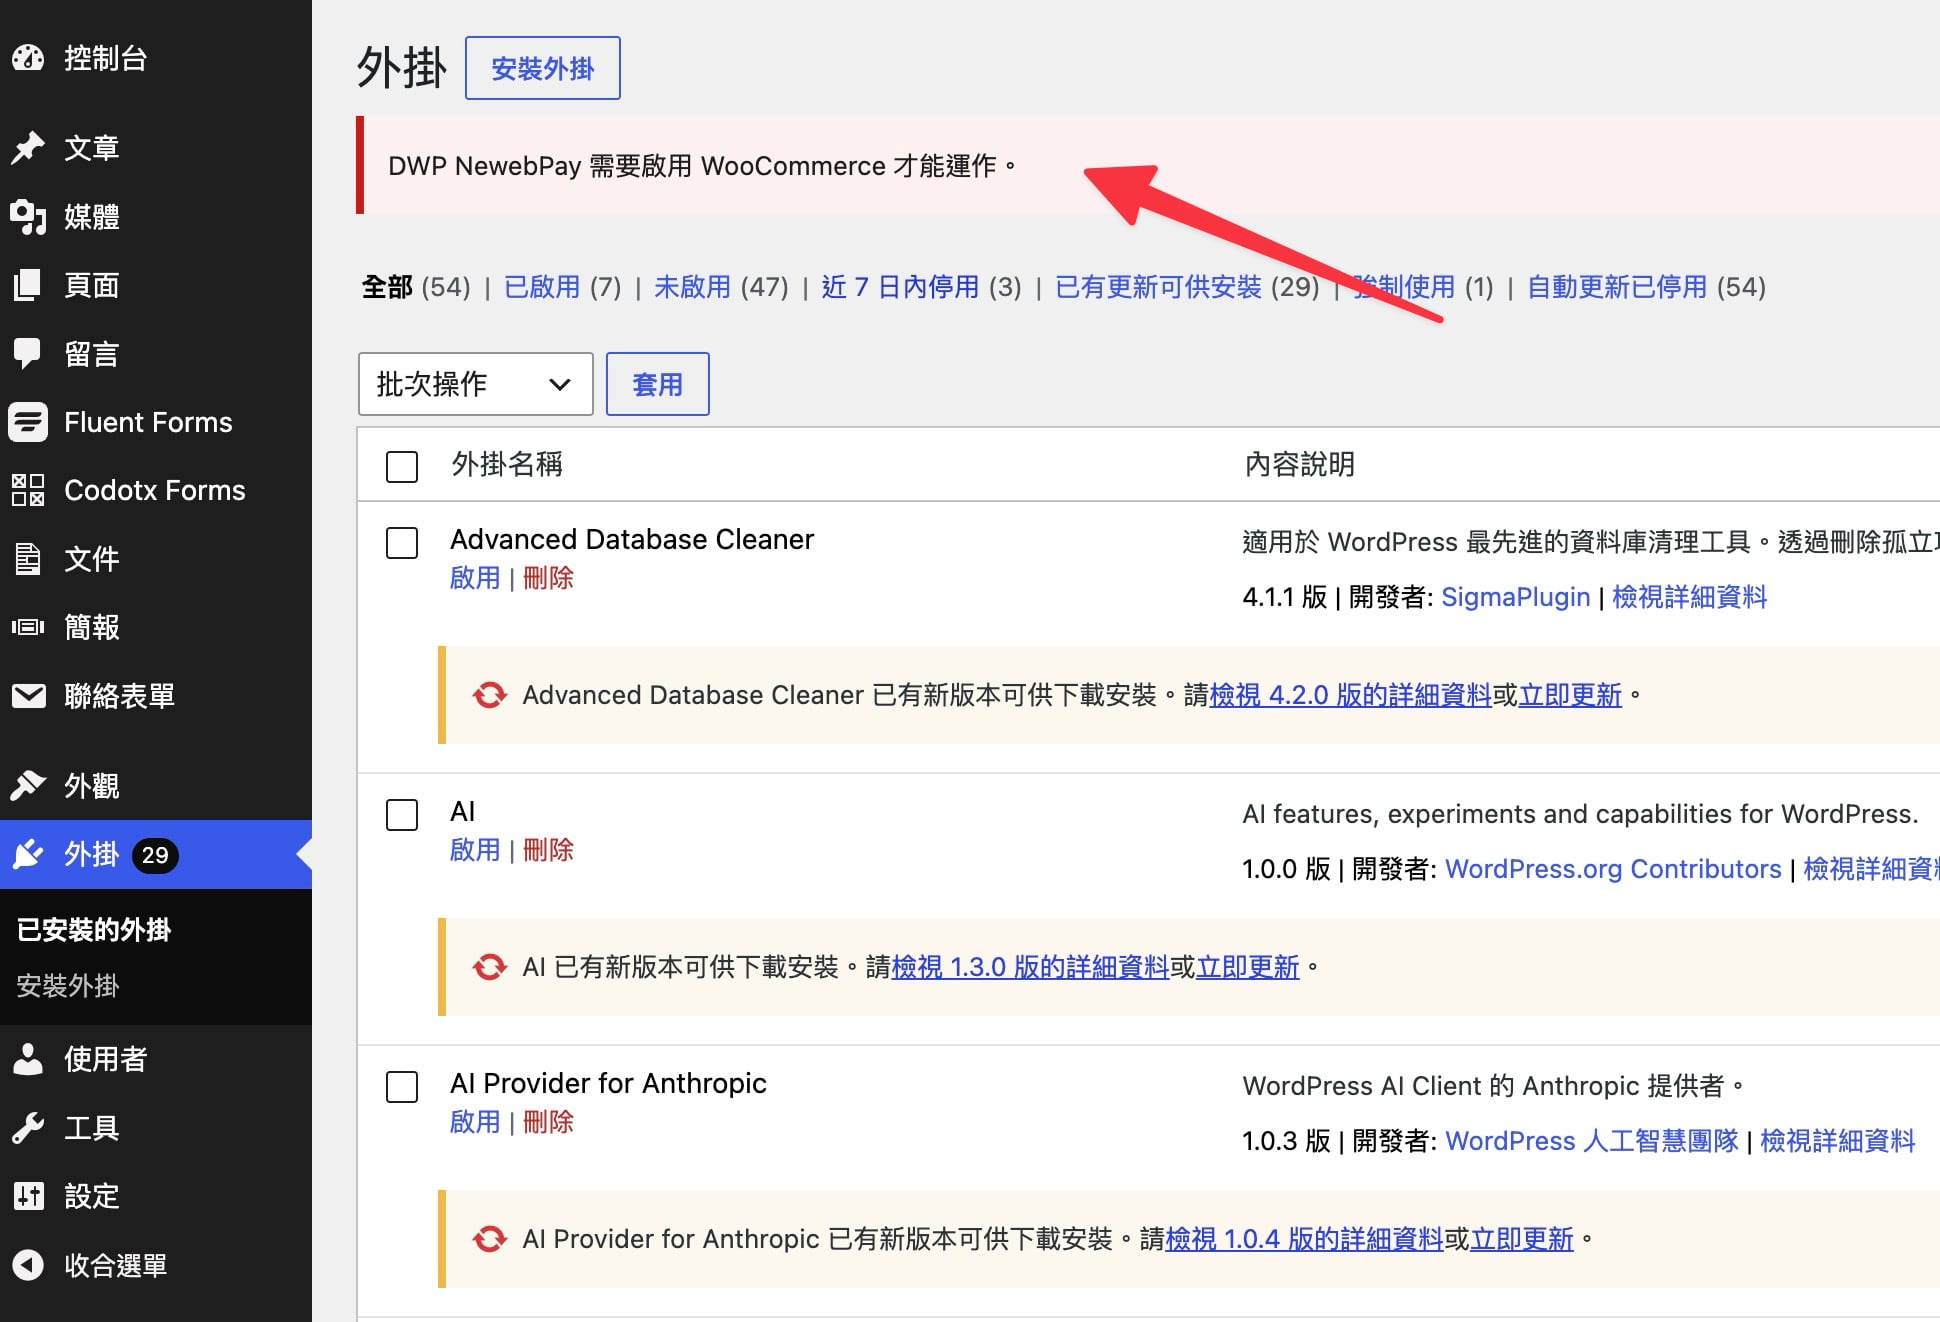
Task: Show 已有更新可供安裝 (29) plugins
Action: coord(1187,288)
